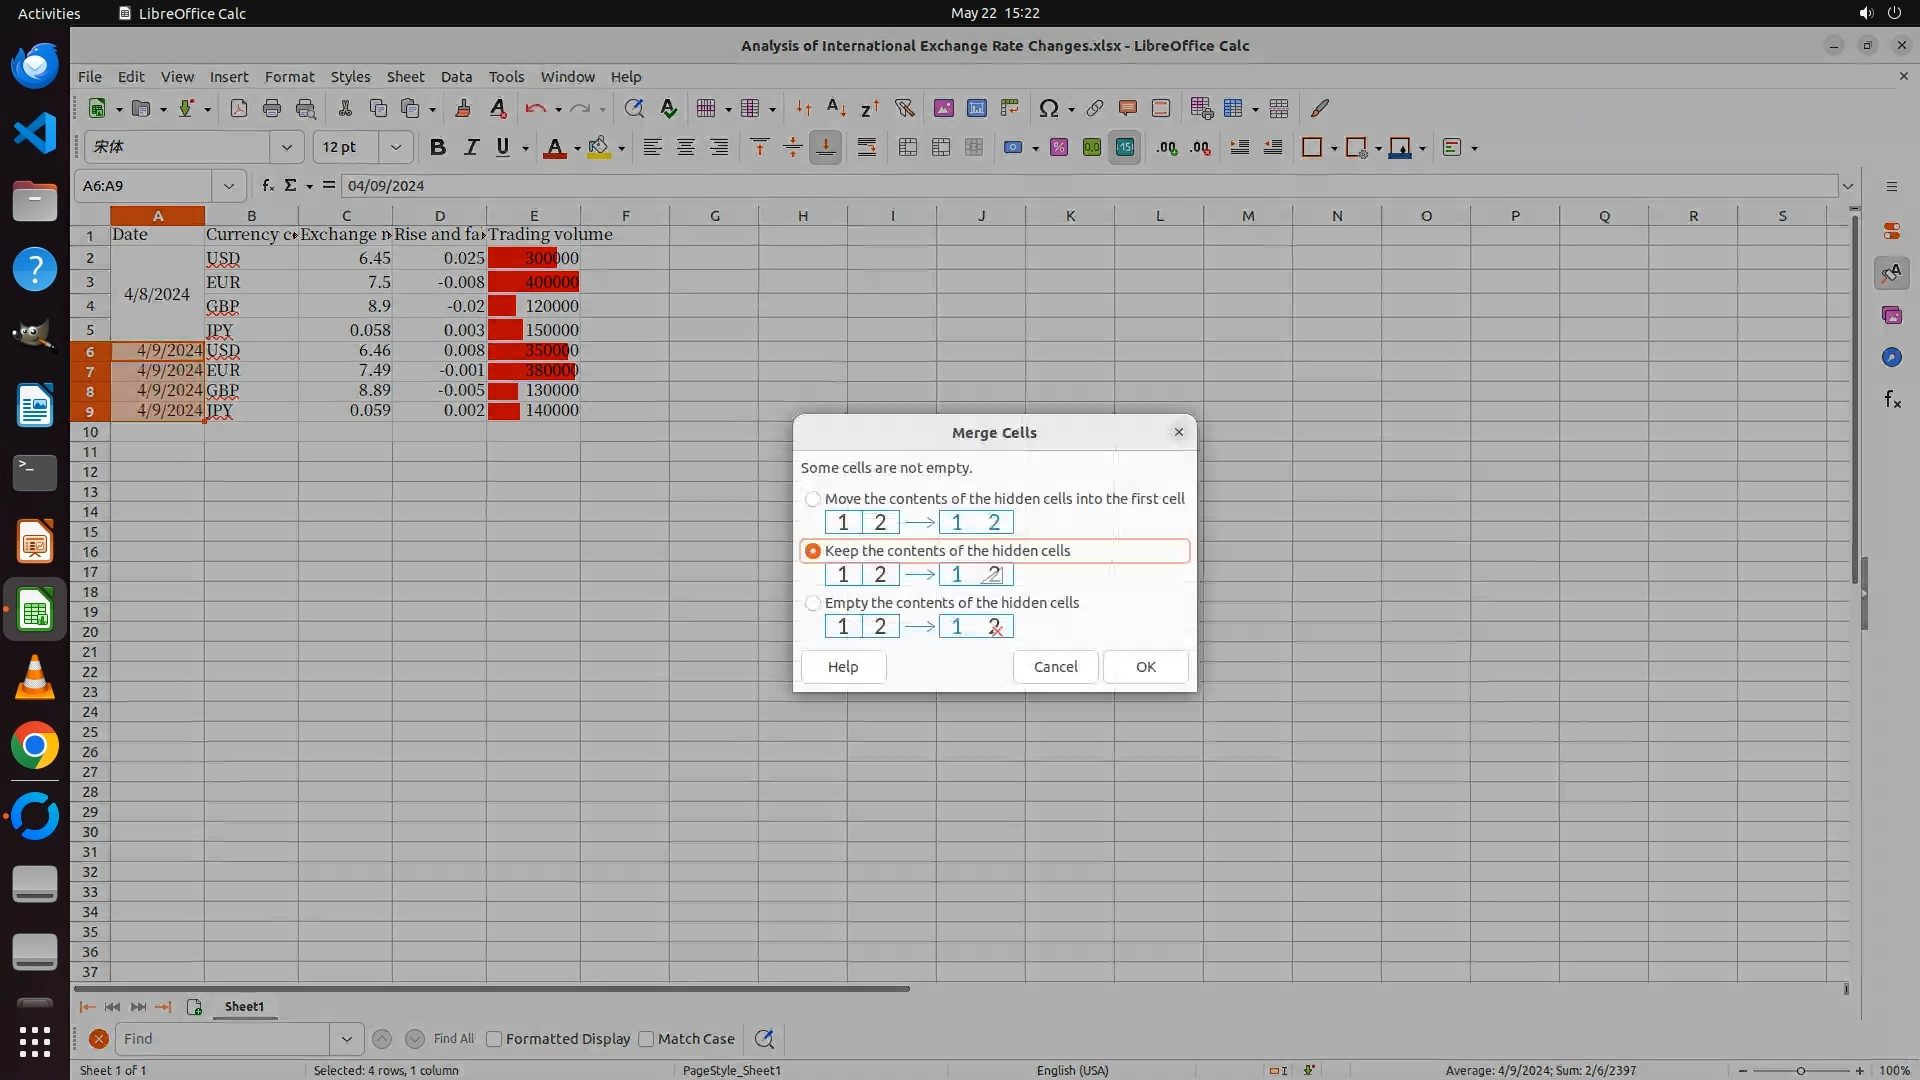Image resolution: width=1920 pixels, height=1080 pixels.
Task: Click Cancel in Merge Cells dialog
Action: (x=1055, y=667)
